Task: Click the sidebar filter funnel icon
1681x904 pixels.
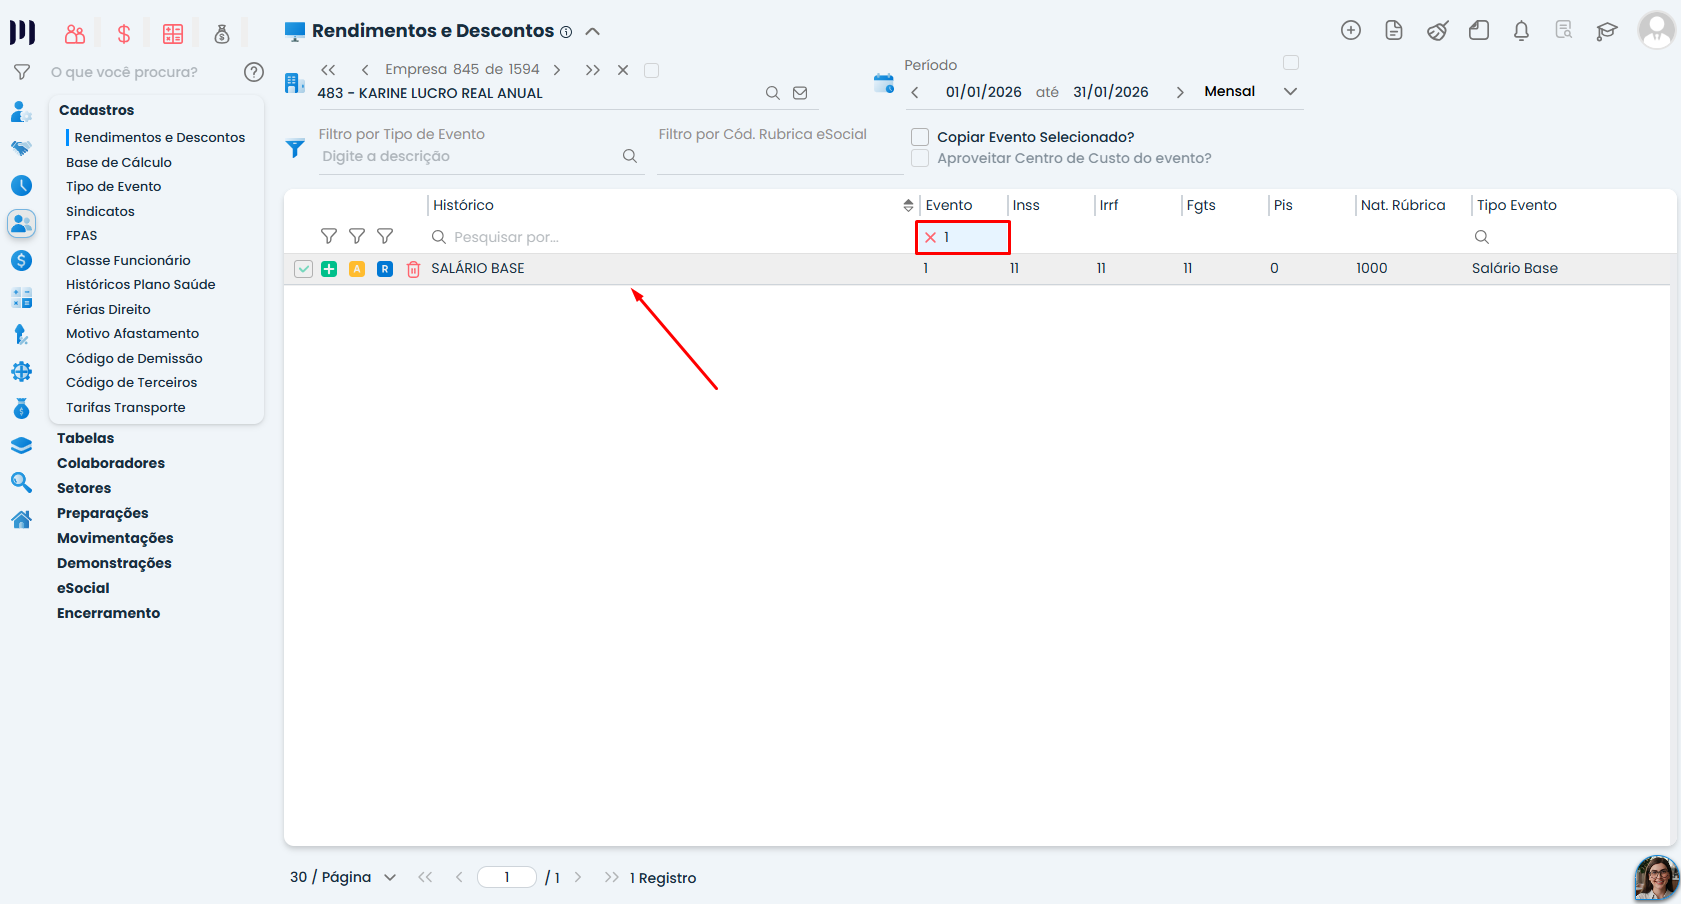Action: point(21,72)
